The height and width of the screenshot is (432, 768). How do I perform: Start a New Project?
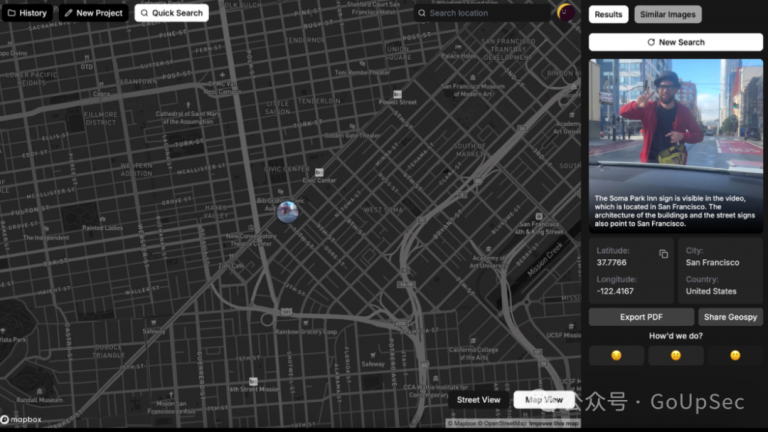pyautogui.click(x=93, y=13)
